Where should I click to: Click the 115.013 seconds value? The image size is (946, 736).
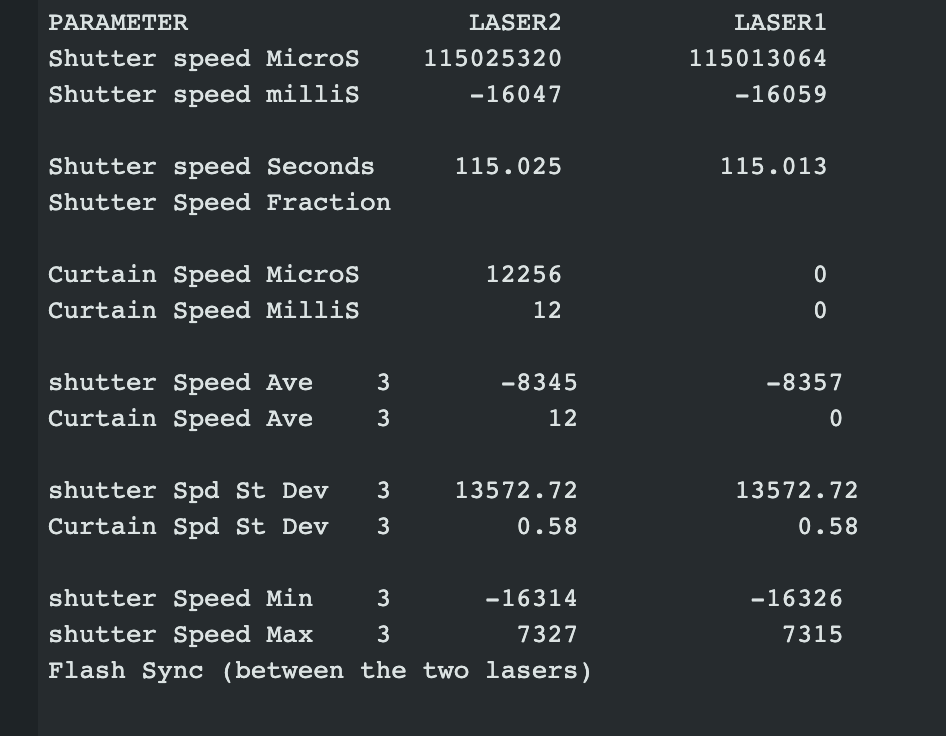pos(773,166)
